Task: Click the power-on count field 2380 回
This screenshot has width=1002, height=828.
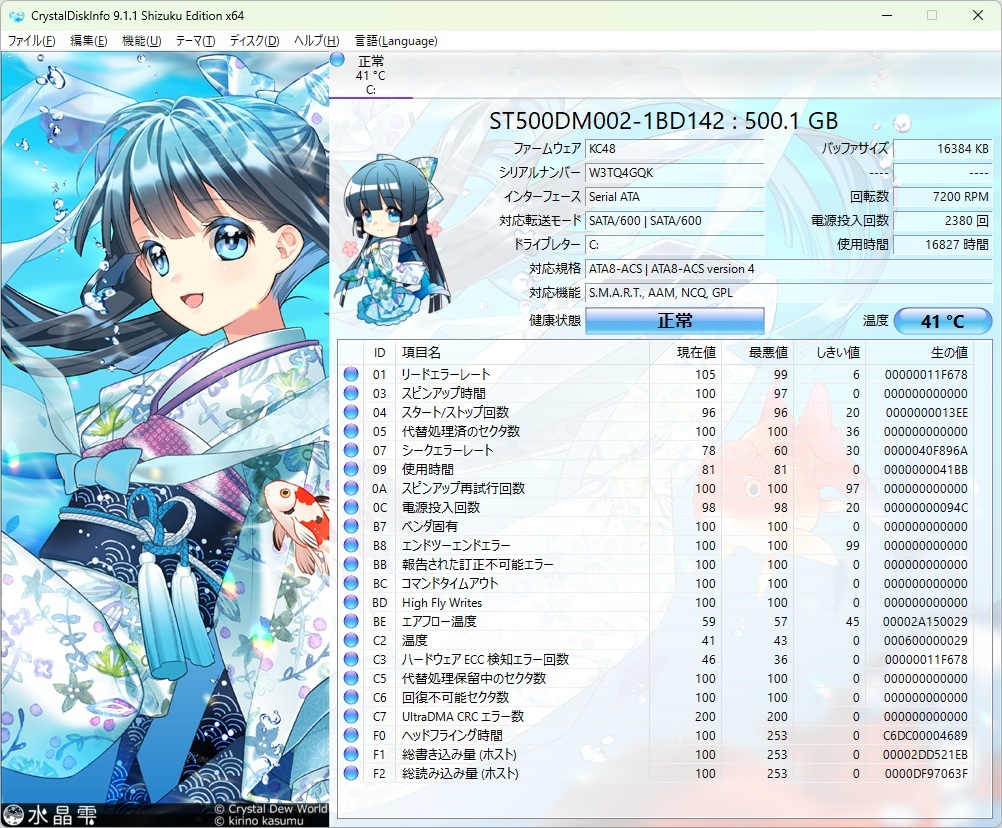Action: tap(943, 220)
